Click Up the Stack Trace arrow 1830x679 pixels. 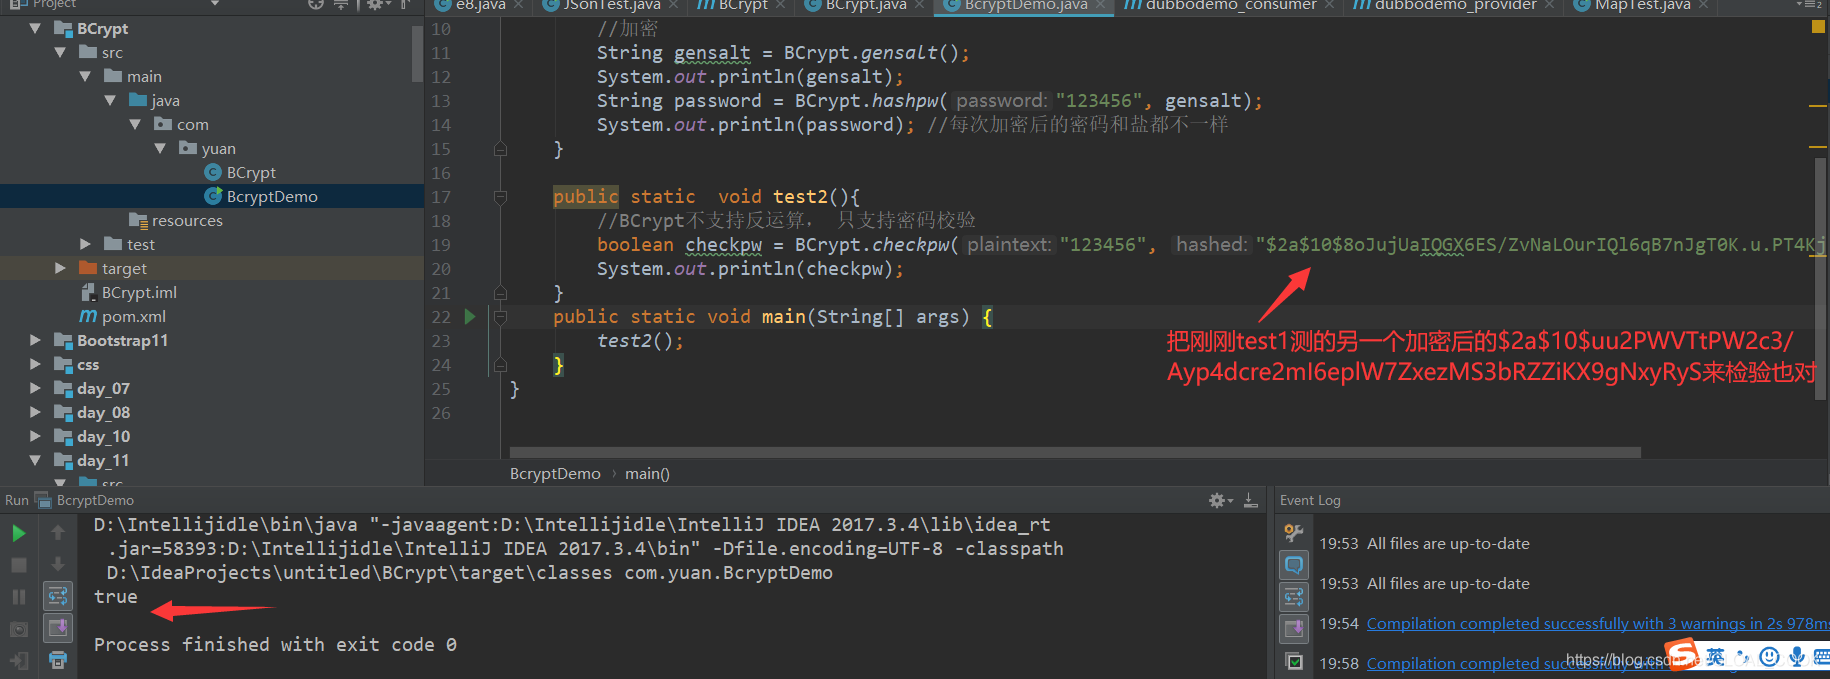(58, 533)
